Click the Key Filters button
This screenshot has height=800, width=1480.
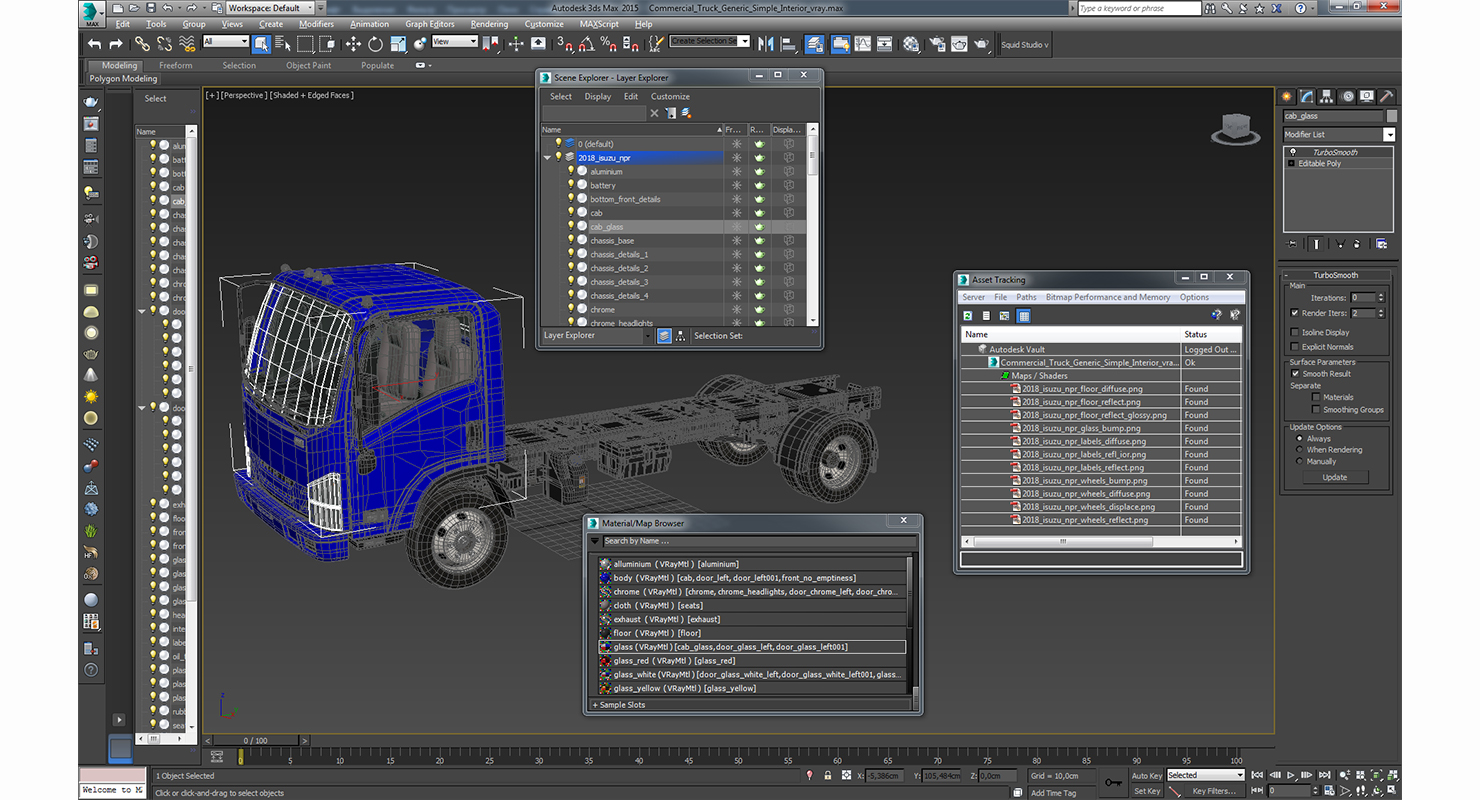[x=1213, y=791]
